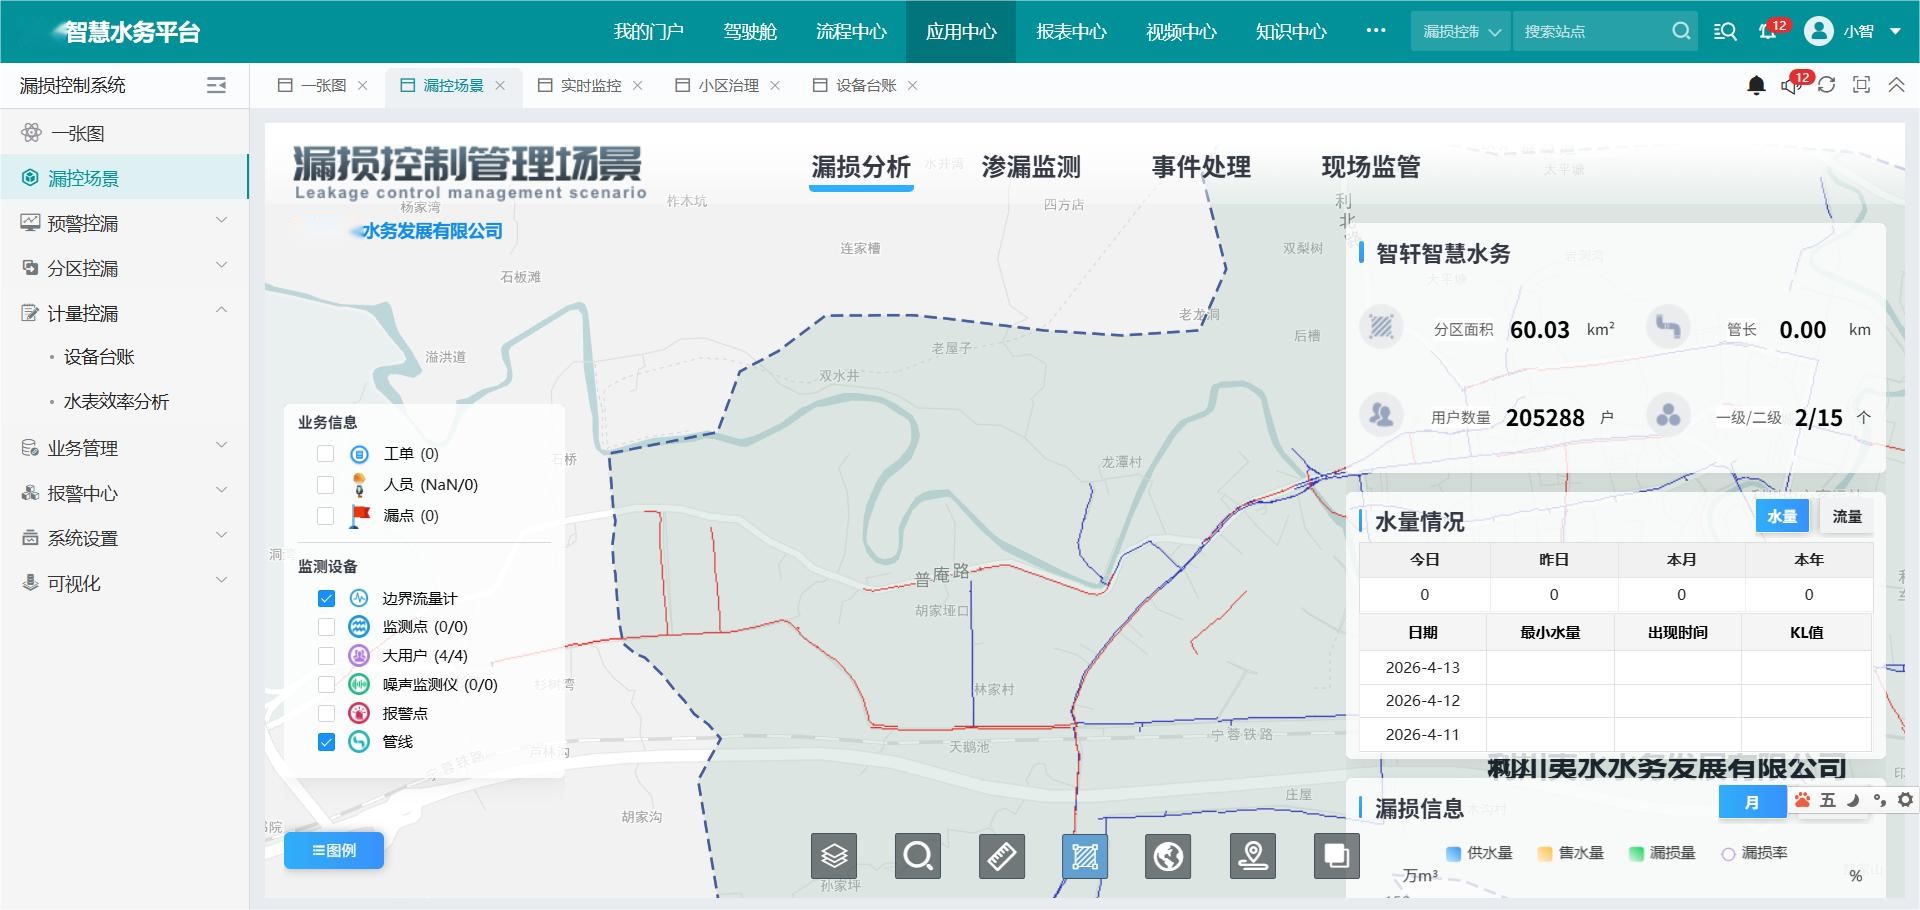Switch to the 设备台账 tab
Viewport: 1920px width, 910px height.
(x=865, y=86)
